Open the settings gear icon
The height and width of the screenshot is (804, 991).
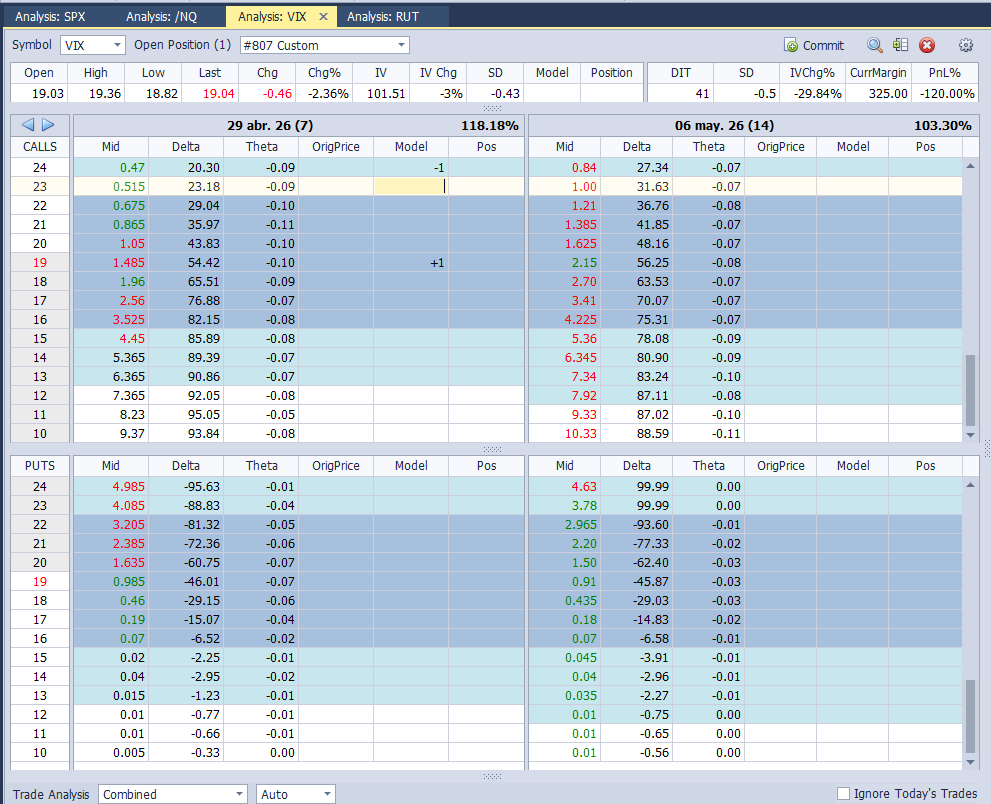[x=964, y=45]
